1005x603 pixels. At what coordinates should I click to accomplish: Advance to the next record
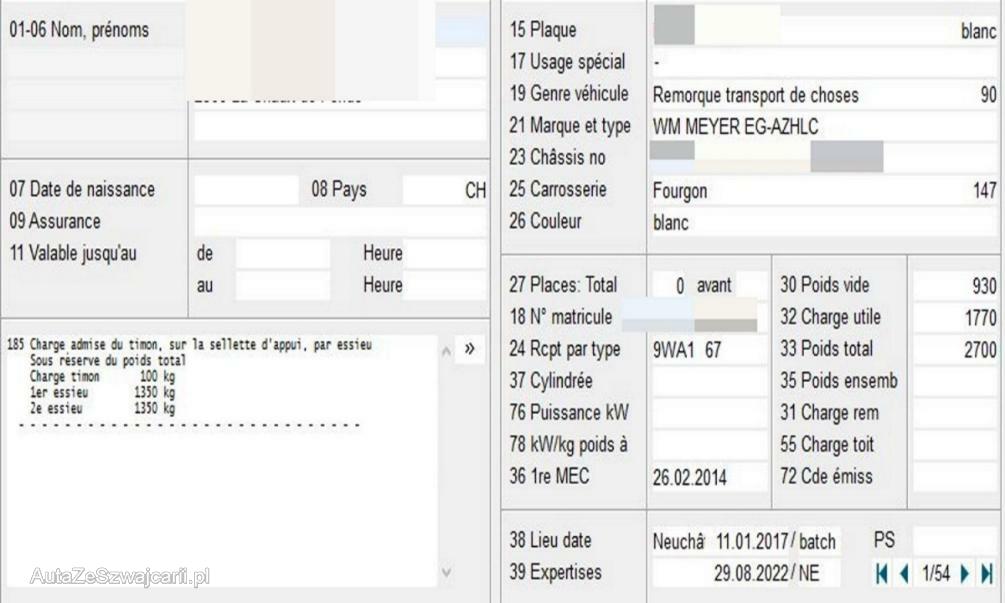(966, 573)
